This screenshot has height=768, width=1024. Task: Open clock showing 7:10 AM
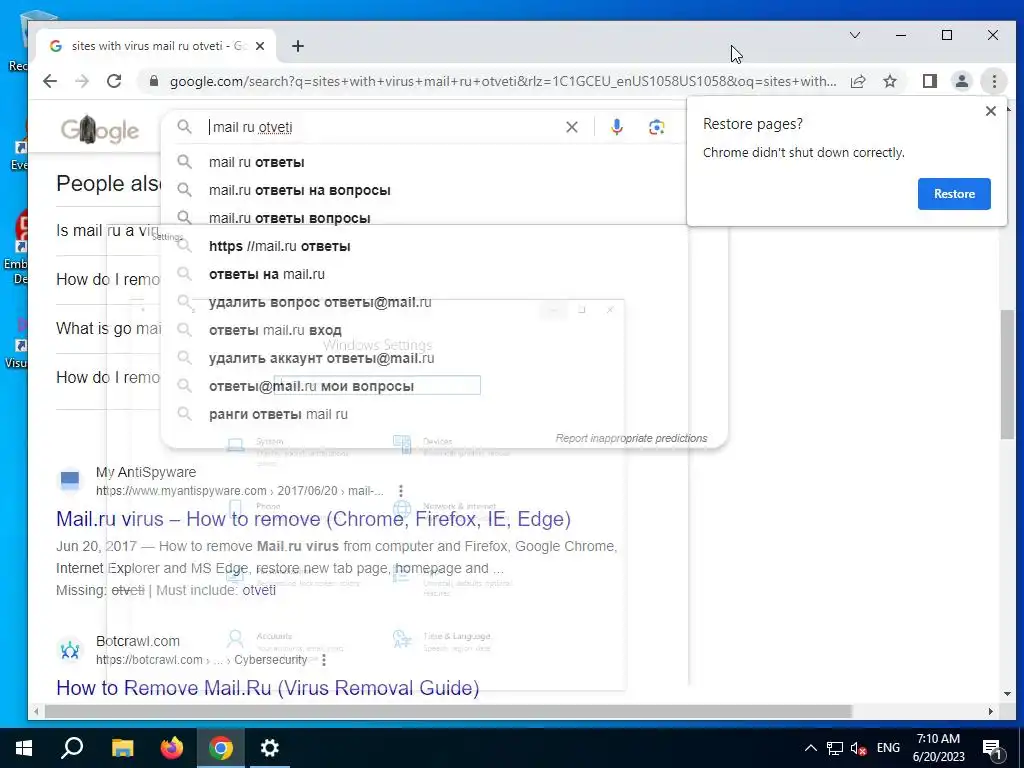tap(938, 748)
